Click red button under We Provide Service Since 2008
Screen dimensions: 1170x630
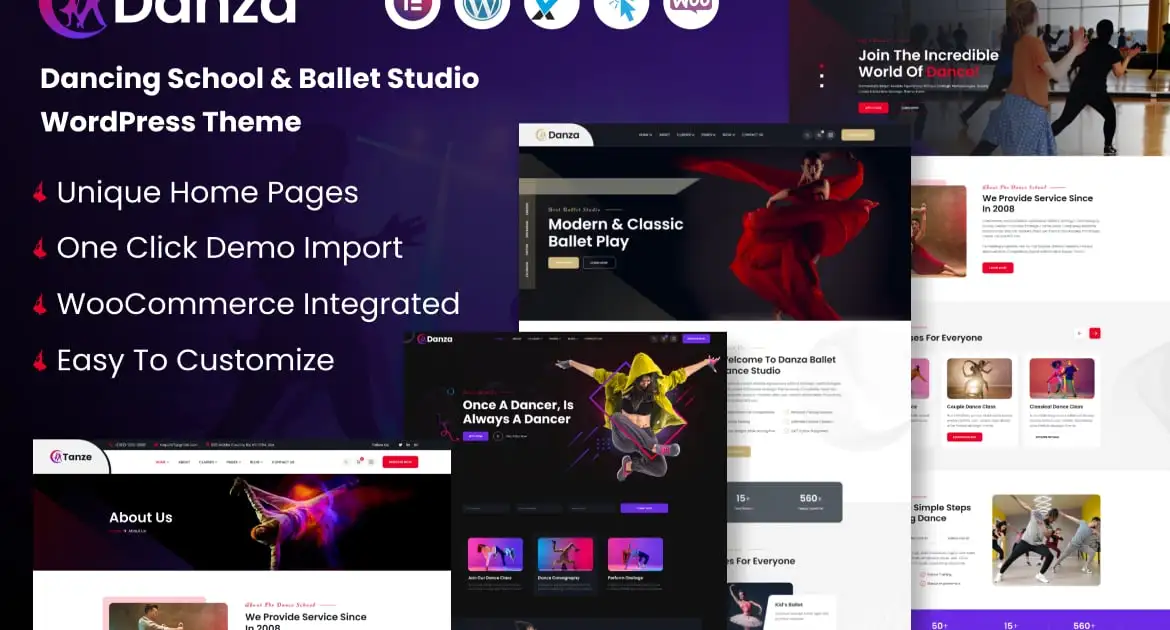(x=998, y=268)
